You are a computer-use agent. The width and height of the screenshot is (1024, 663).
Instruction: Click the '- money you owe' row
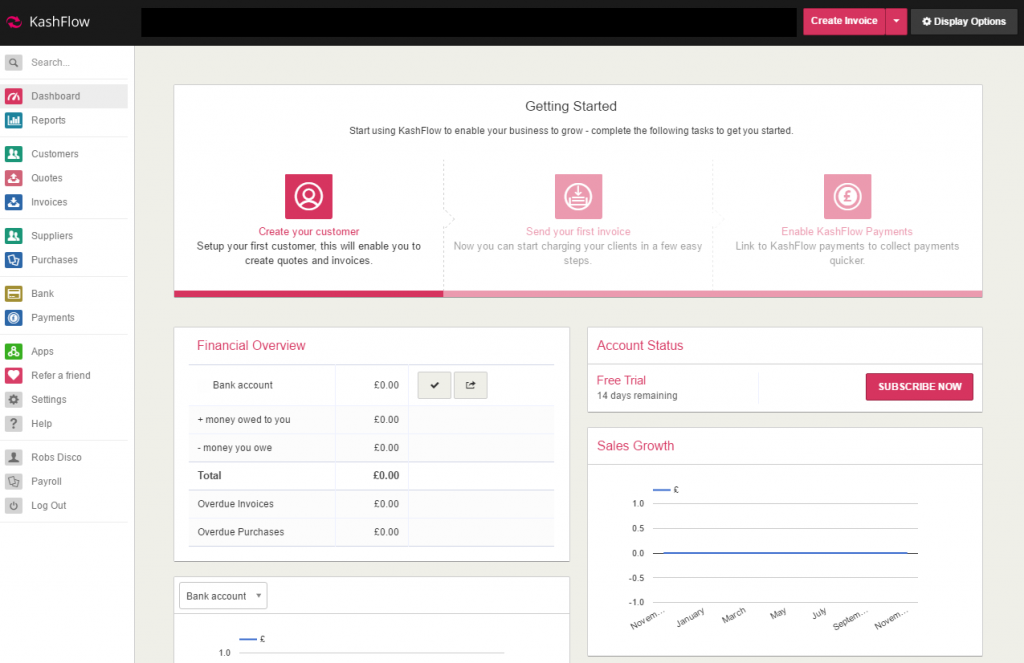pos(371,447)
